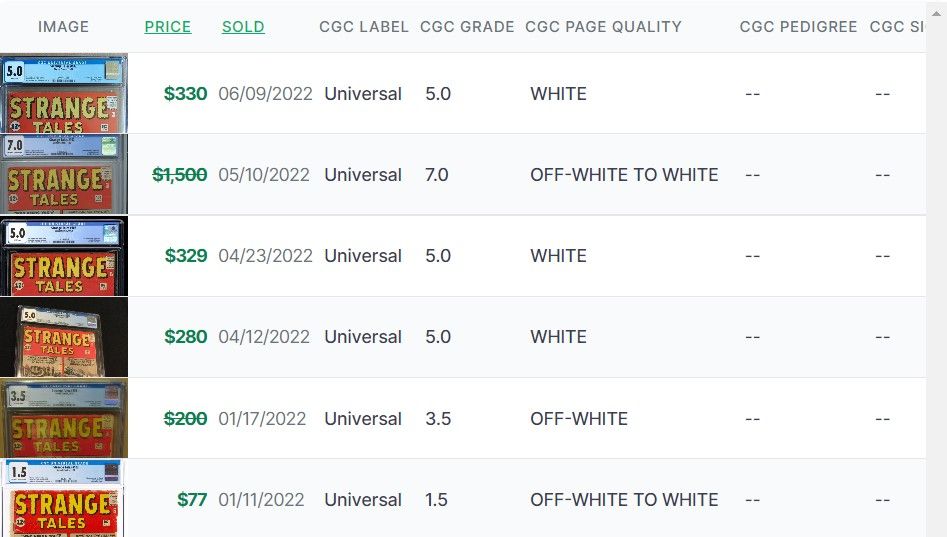Click the struck-through $1,500 price
This screenshot has height=537, width=947.
180,175
